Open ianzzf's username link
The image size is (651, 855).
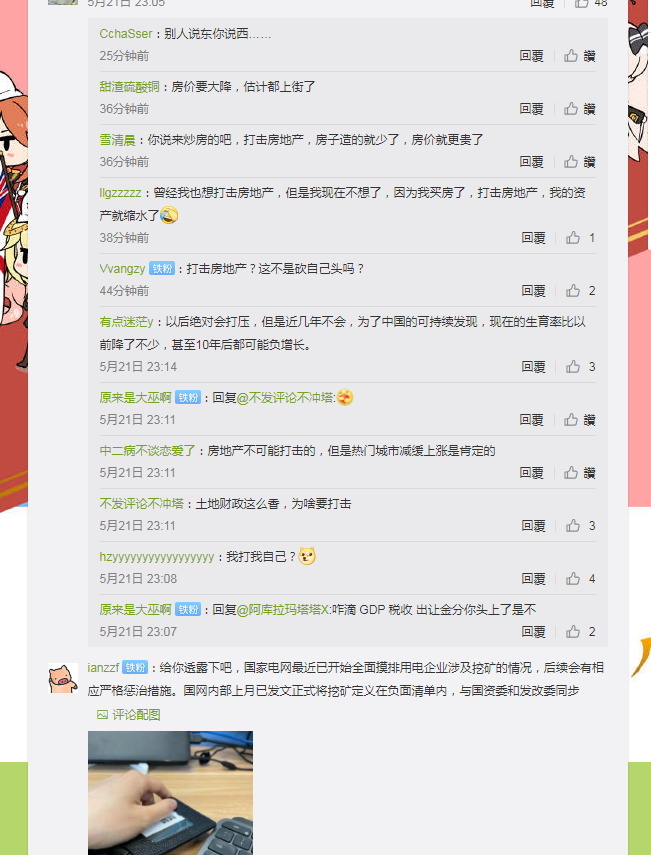click(104, 667)
